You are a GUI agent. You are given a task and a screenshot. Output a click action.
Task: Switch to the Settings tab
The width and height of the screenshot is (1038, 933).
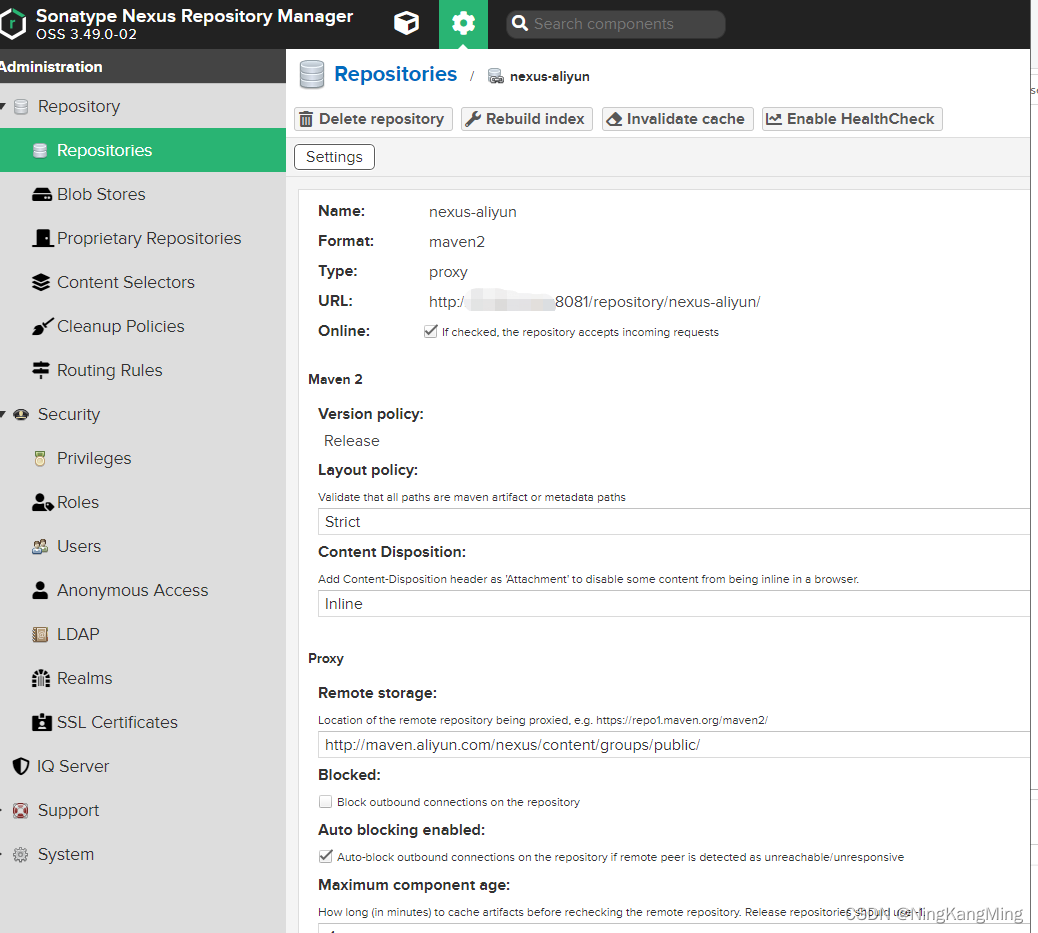tap(334, 157)
